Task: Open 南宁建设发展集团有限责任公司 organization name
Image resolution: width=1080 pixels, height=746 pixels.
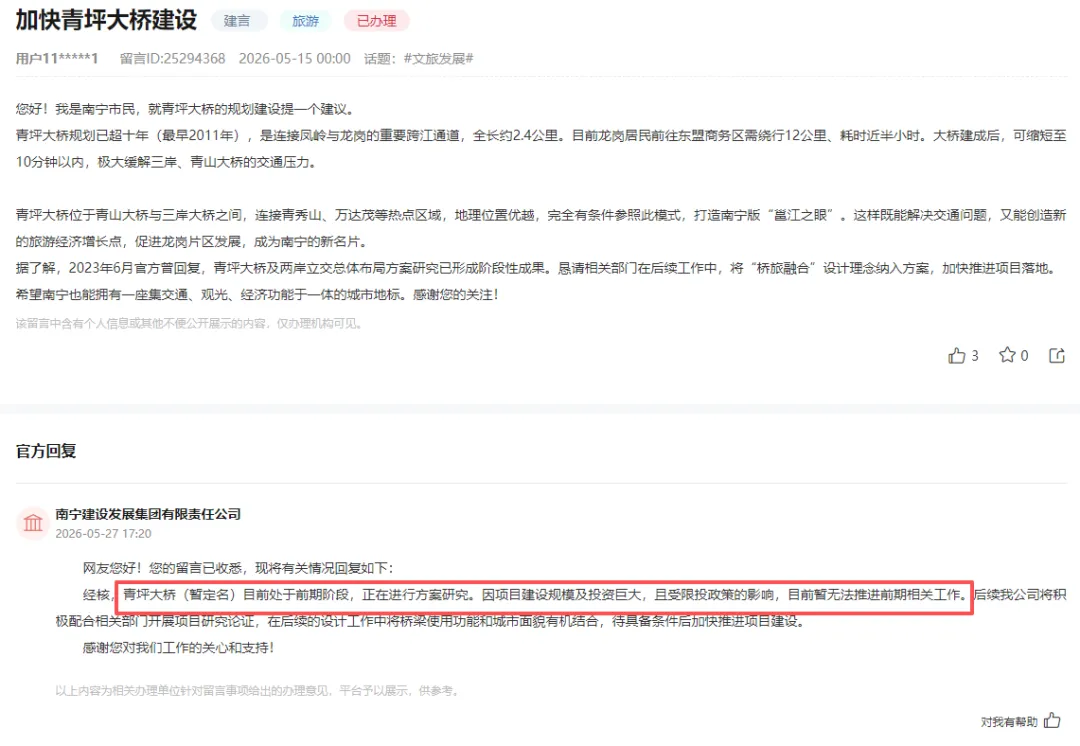Action: pos(148,514)
